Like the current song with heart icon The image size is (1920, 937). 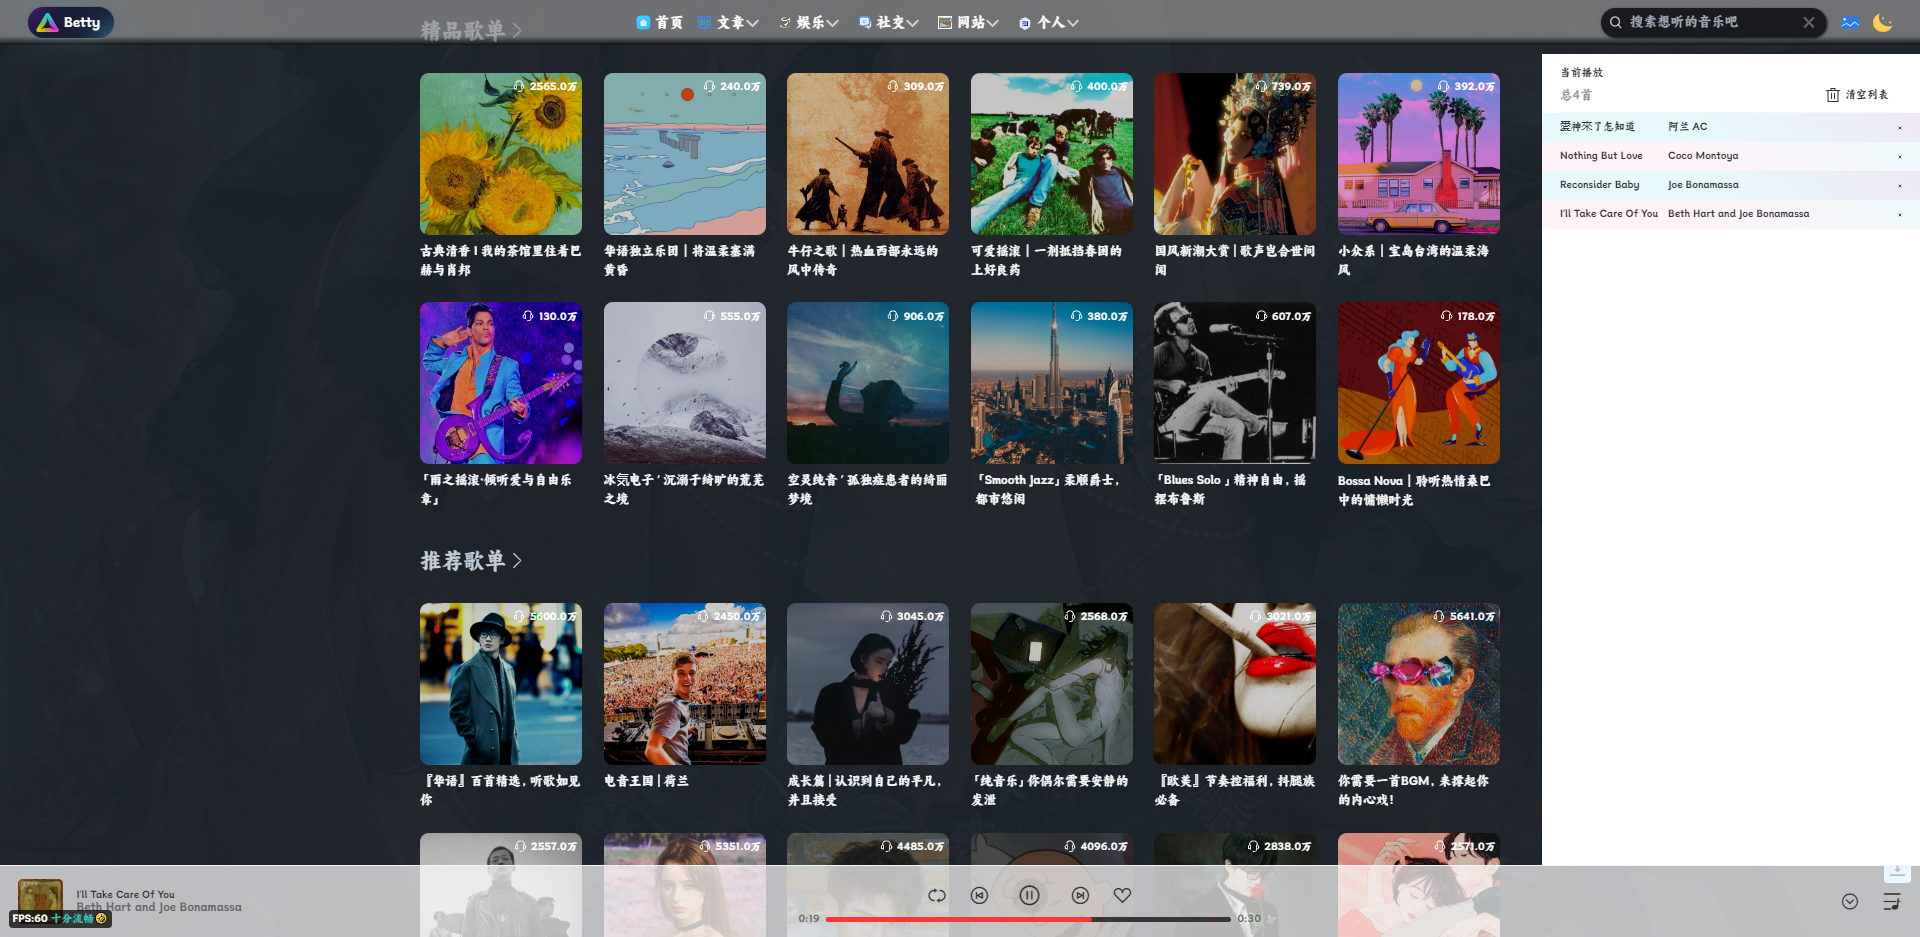(x=1123, y=895)
